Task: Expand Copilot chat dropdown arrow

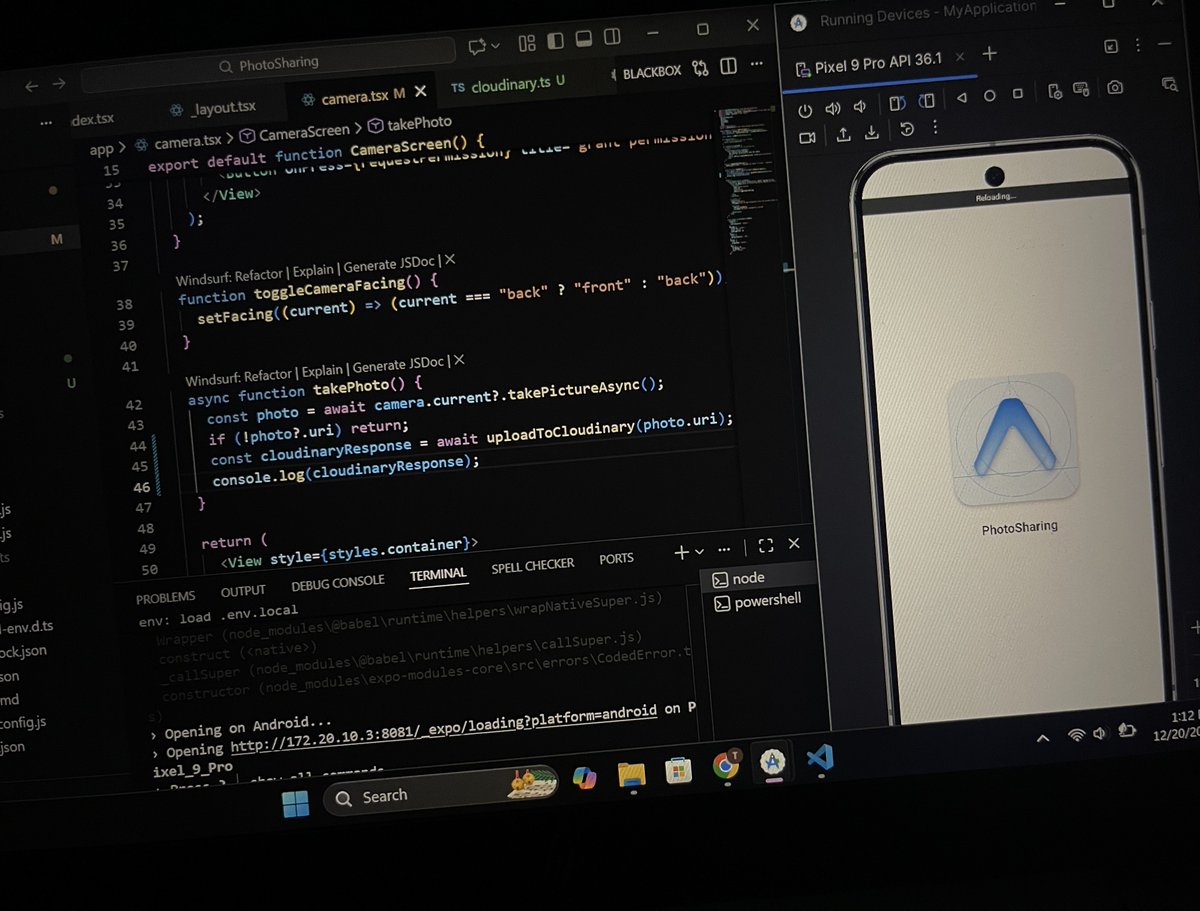Action: [496, 45]
